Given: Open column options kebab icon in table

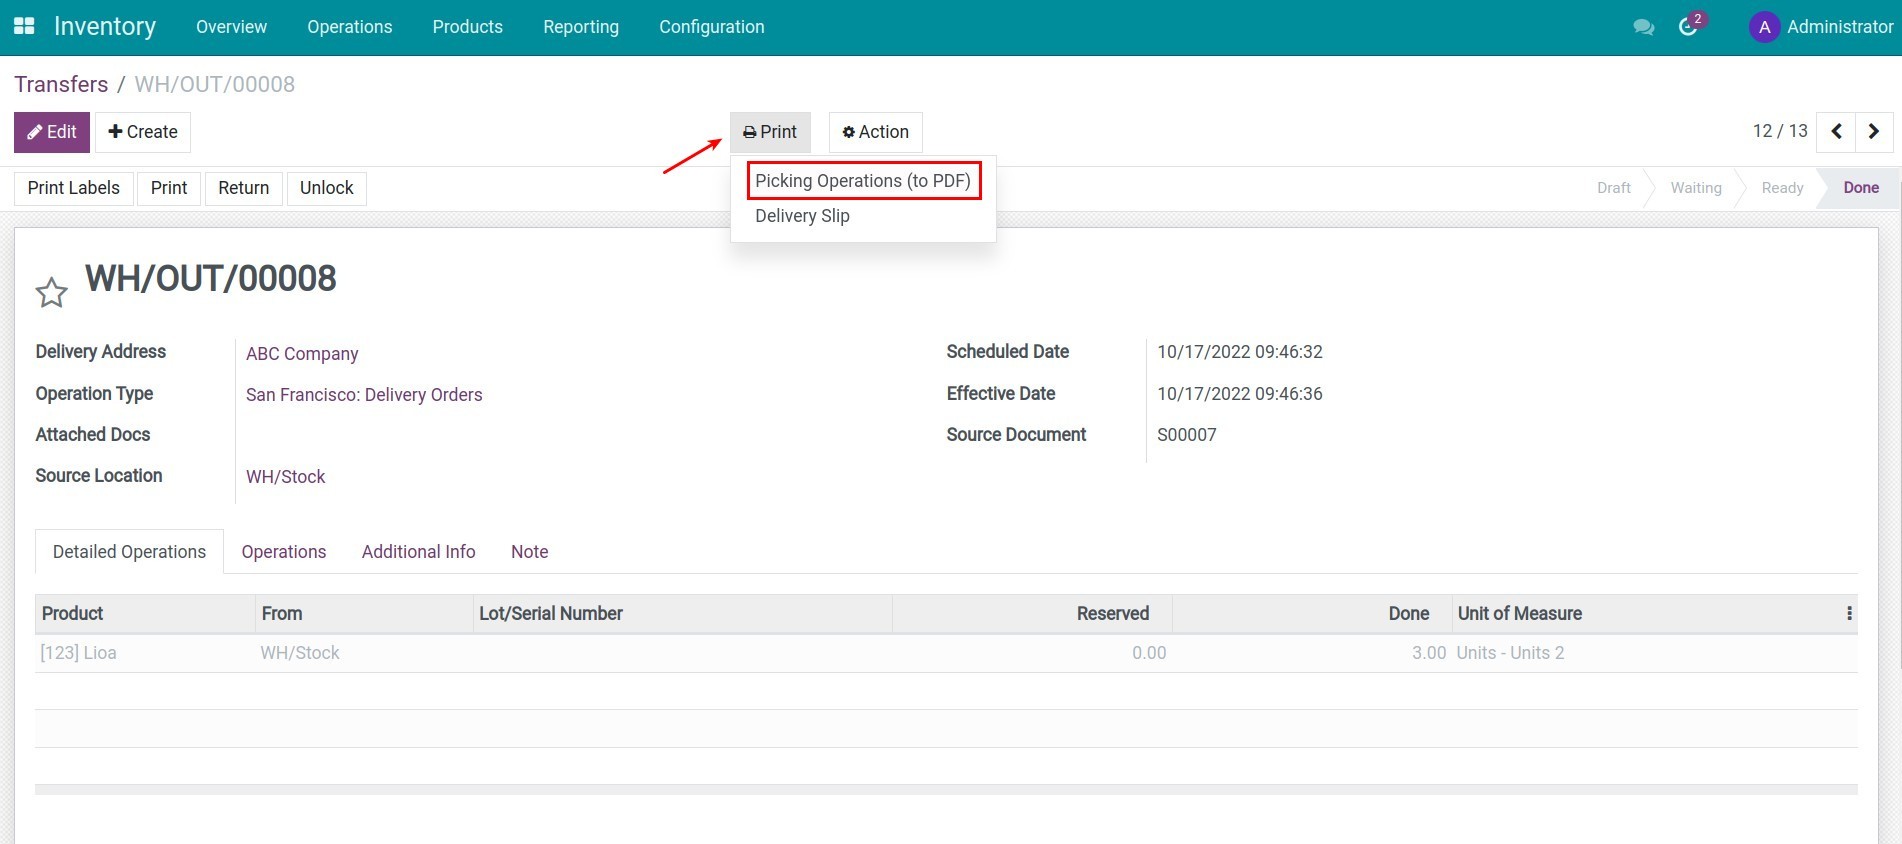Looking at the screenshot, I should pyautogui.click(x=1849, y=614).
